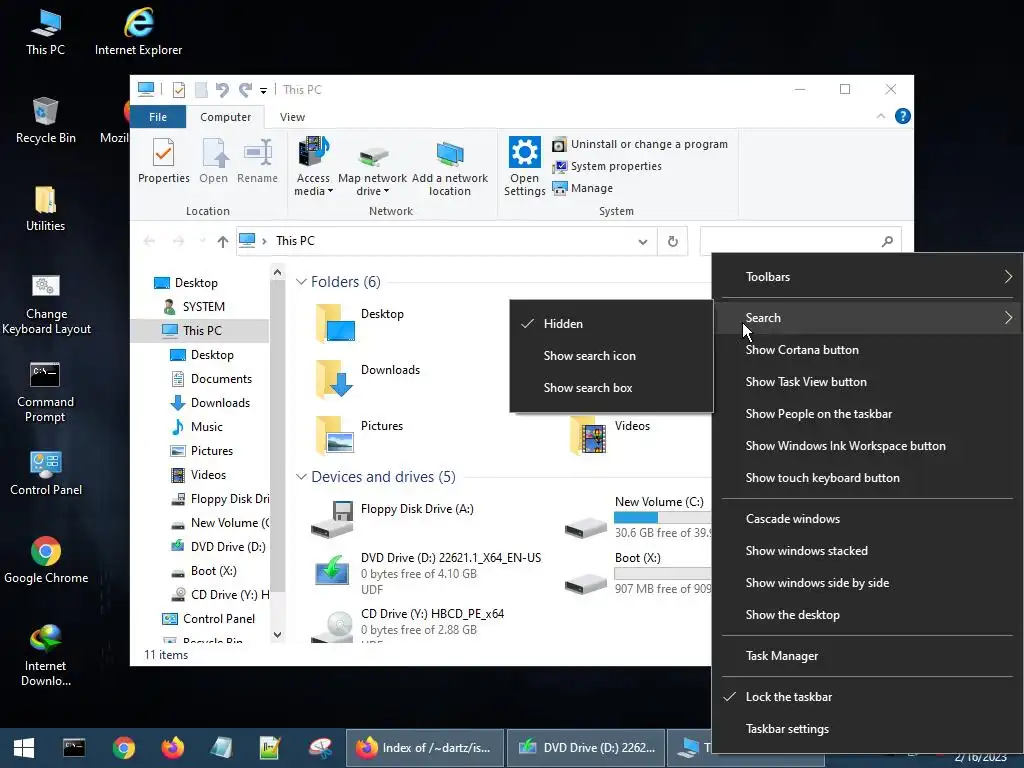Choose Show search box option
This screenshot has width=1024, height=768.
click(x=611, y=388)
